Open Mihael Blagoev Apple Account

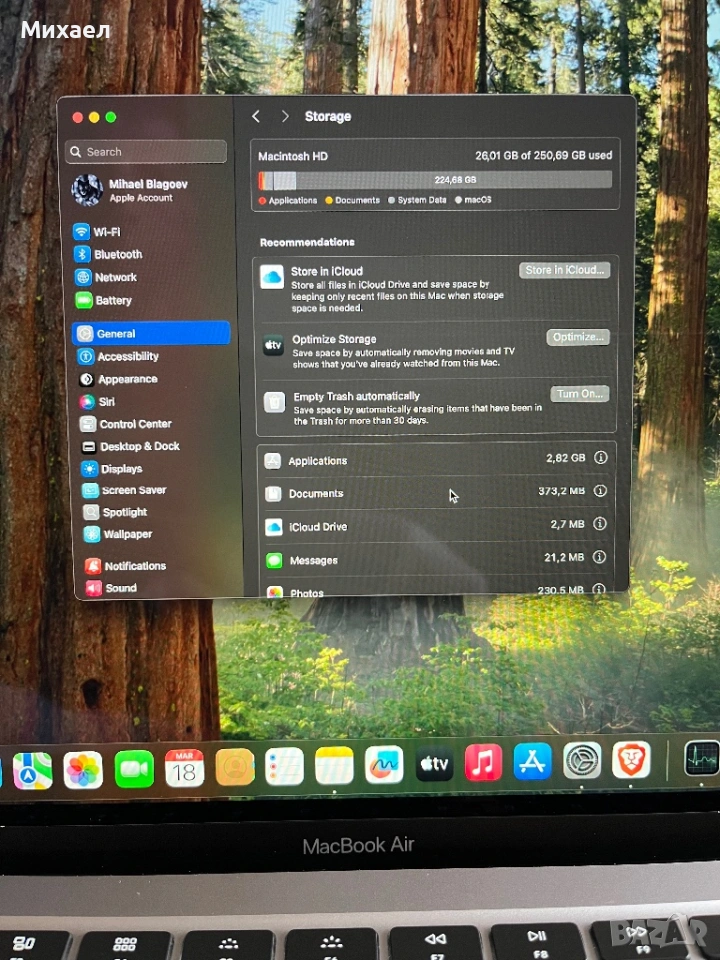(x=130, y=190)
